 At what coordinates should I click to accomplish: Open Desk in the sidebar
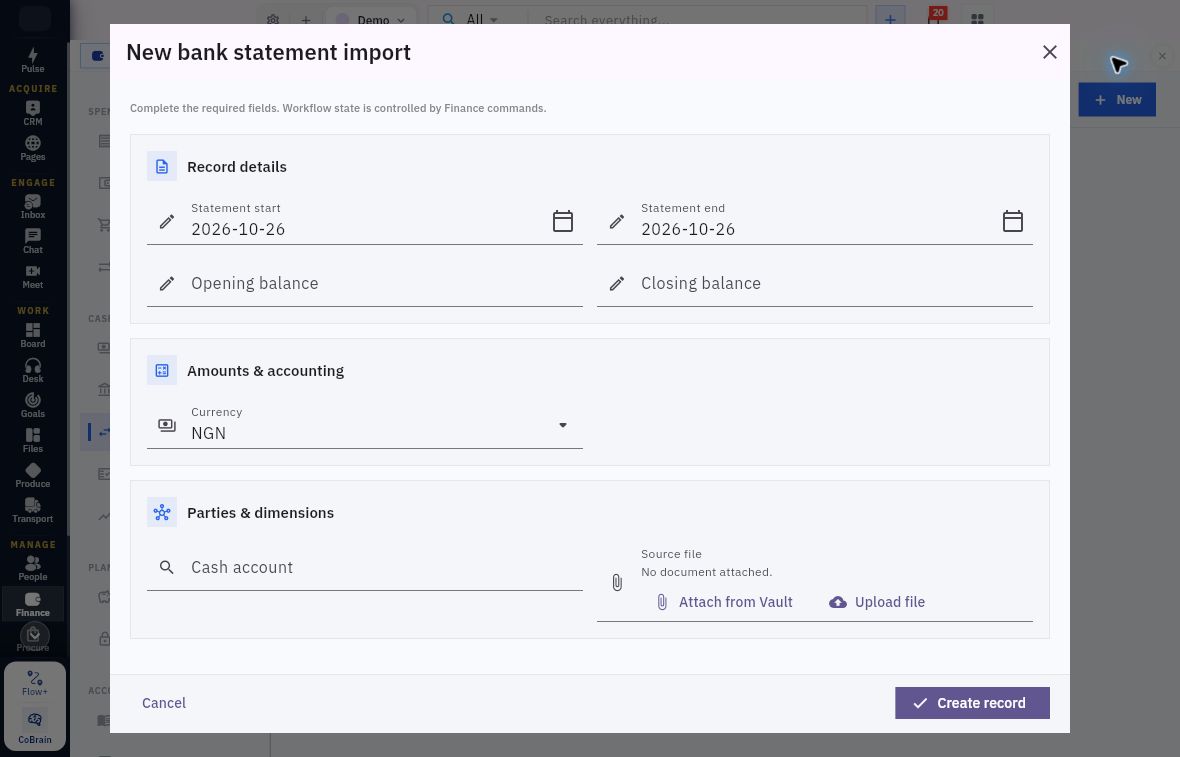pyautogui.click(x=32, y=370)
